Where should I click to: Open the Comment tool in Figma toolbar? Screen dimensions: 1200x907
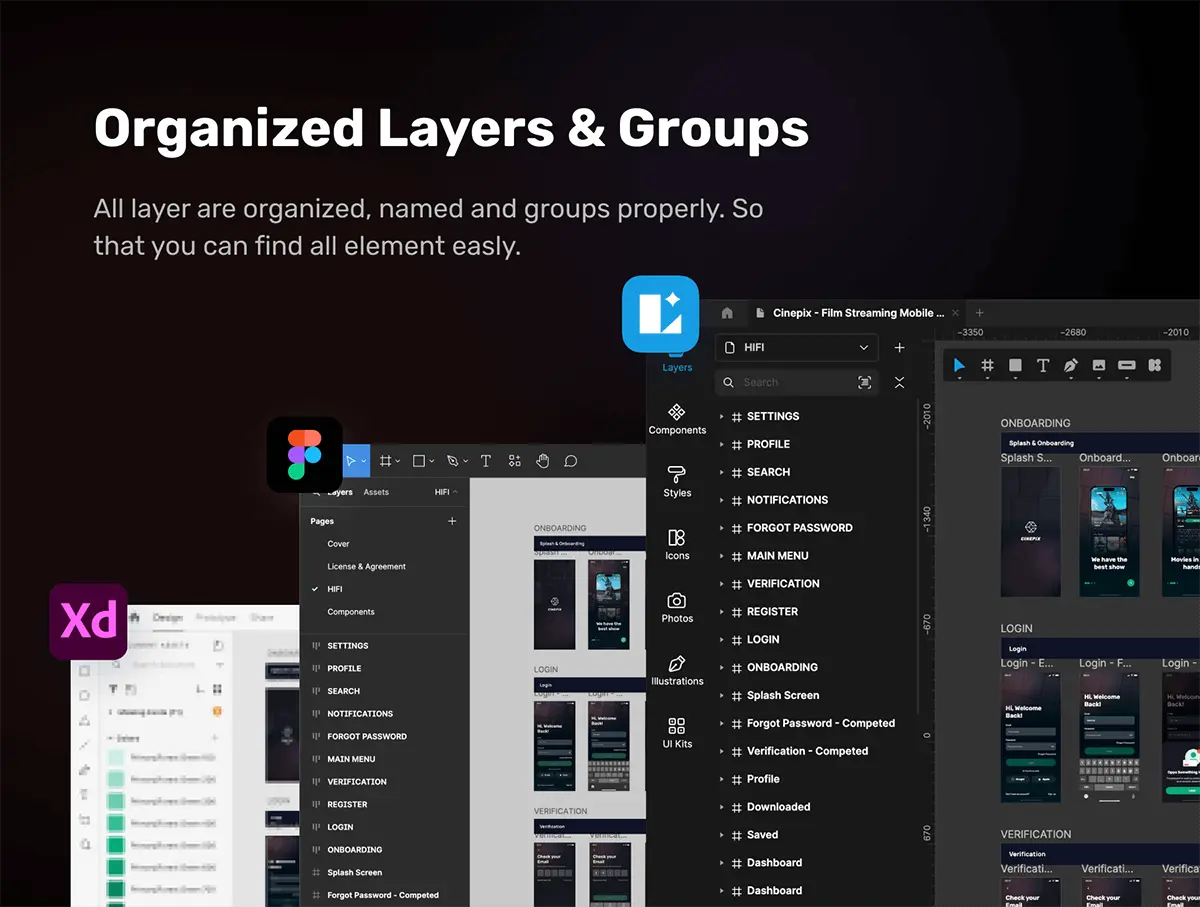[571, 461]
